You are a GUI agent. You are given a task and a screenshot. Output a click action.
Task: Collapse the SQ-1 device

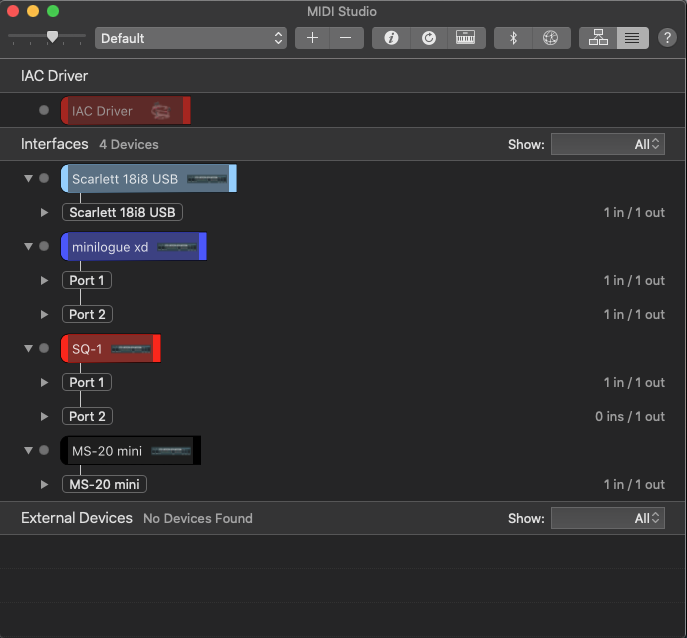pos(28,348)
